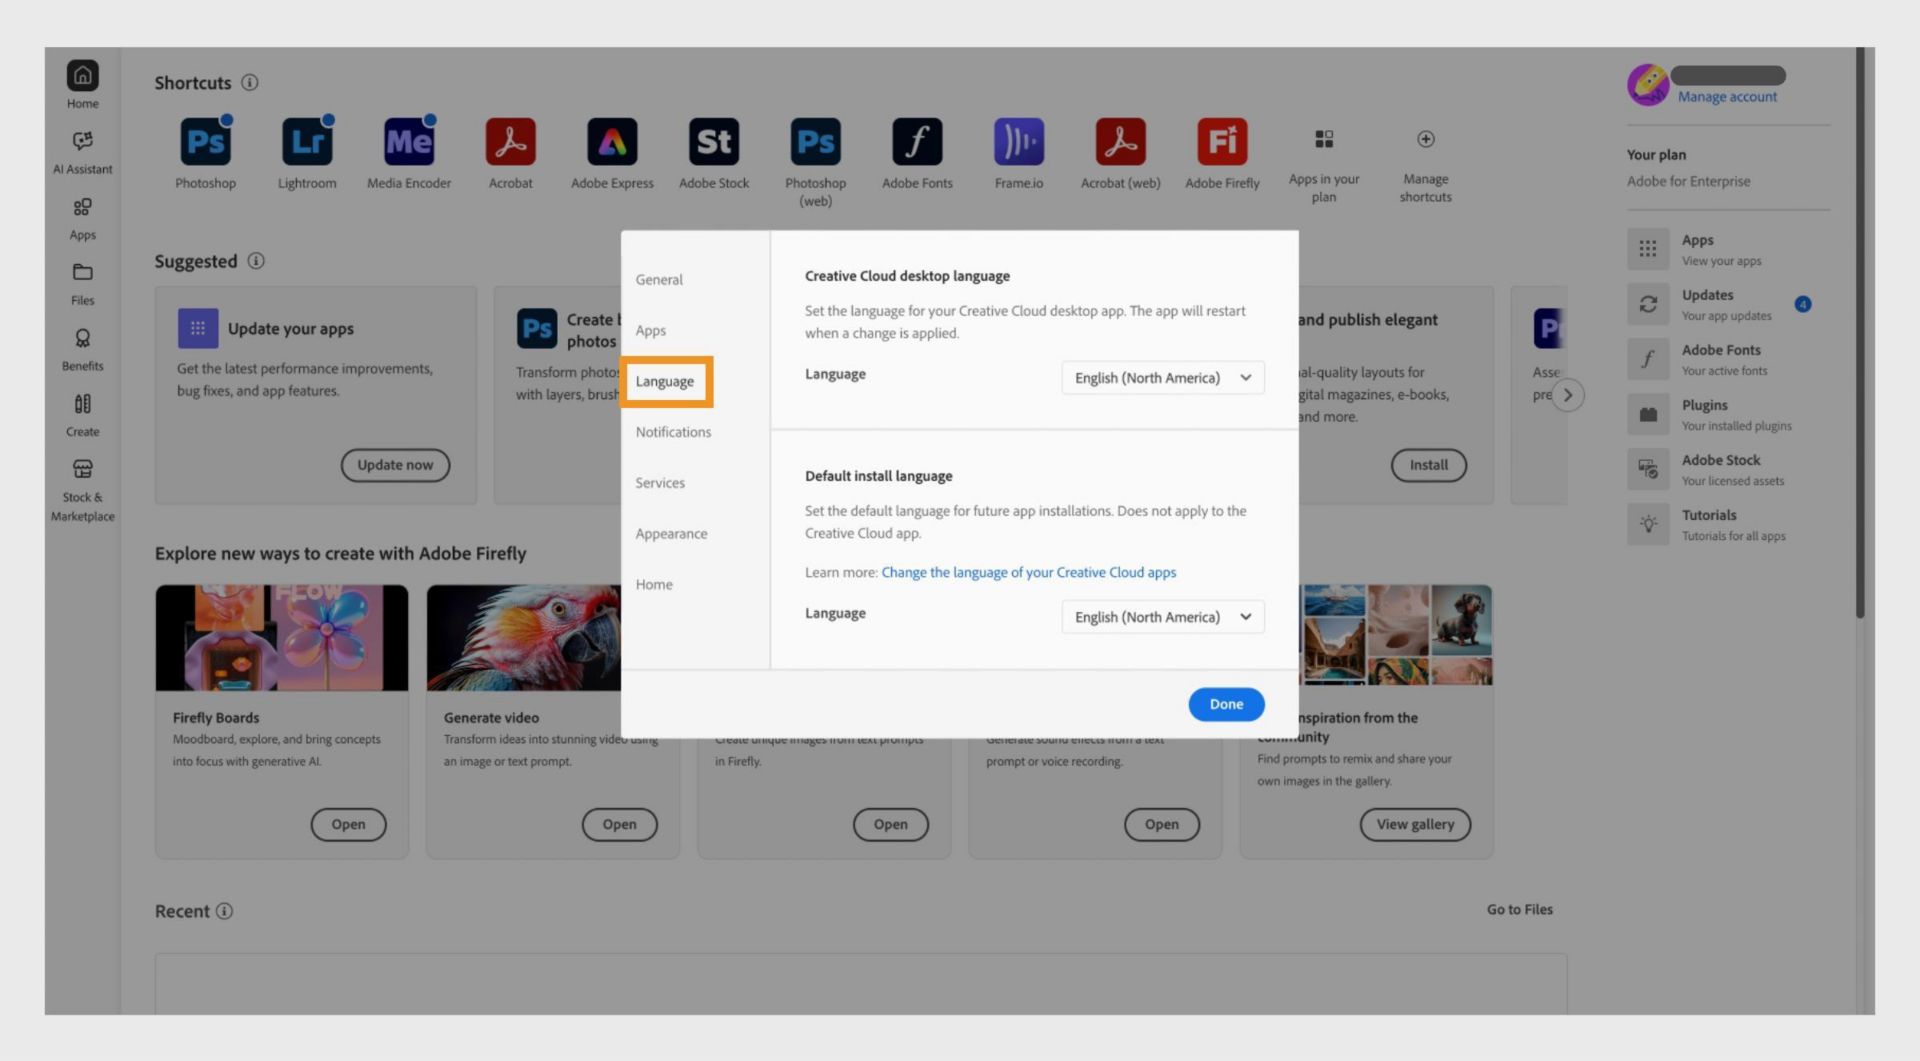Viewport: 1920px width, 1061px height.
Task: Launch Adobe Firefly shortcut icon
Action: pos(1222,142)
